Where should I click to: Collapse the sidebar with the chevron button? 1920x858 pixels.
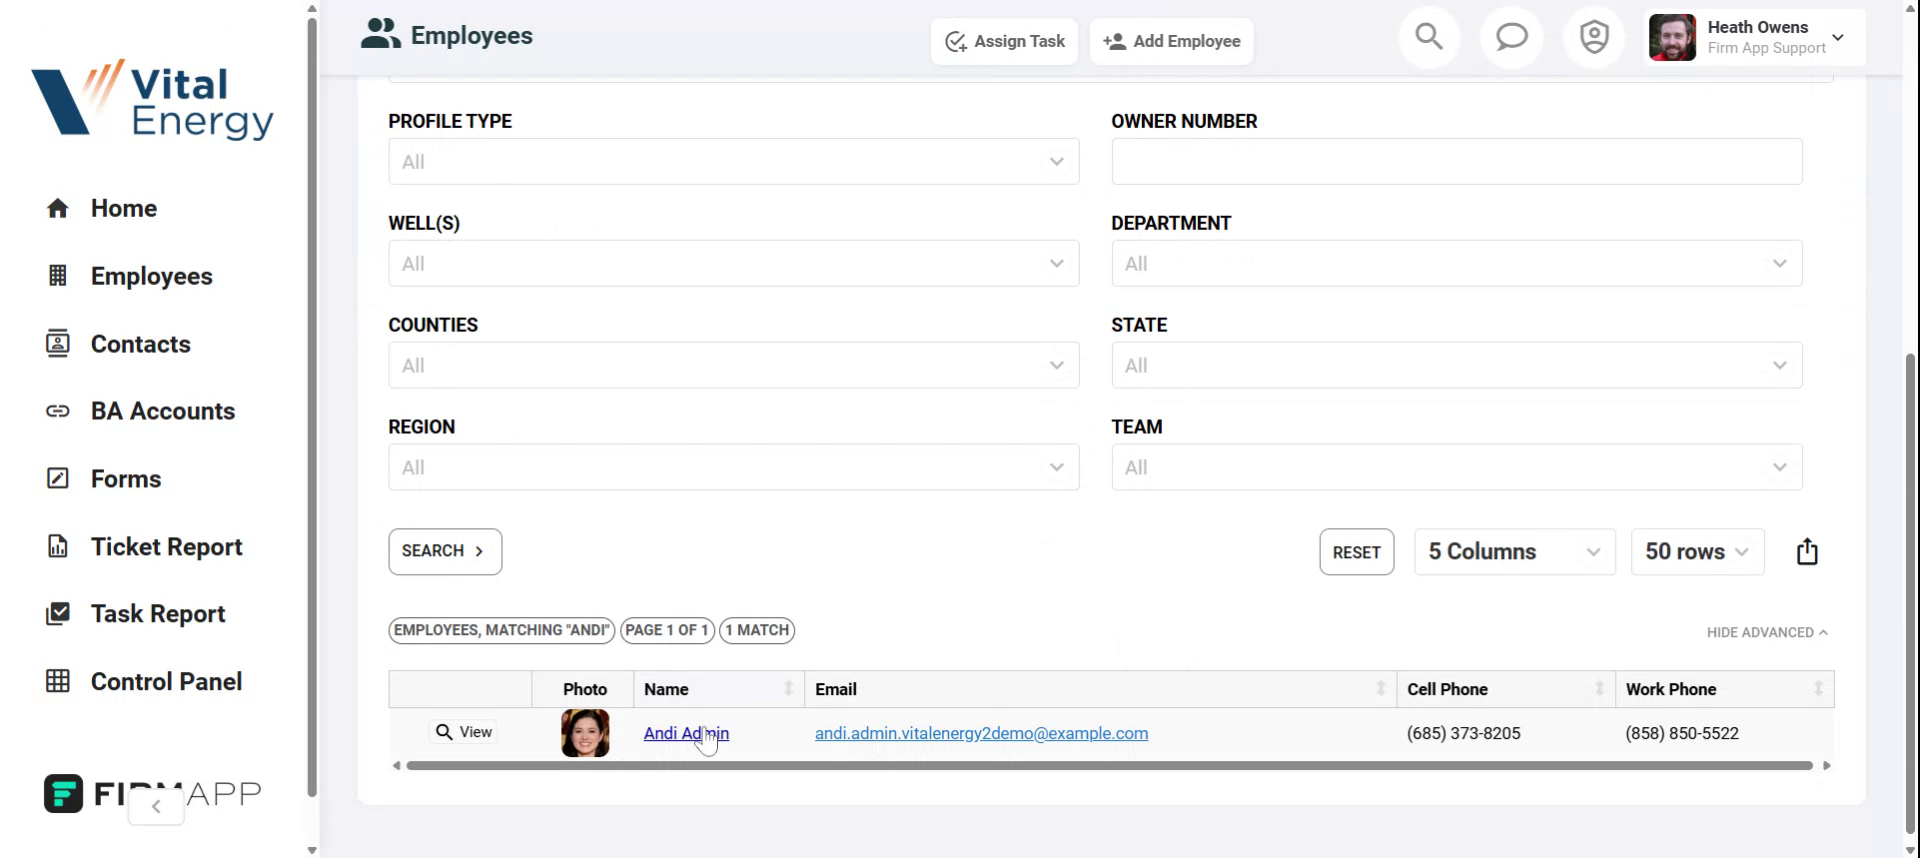pyautogui.click(x=156, y=806)
